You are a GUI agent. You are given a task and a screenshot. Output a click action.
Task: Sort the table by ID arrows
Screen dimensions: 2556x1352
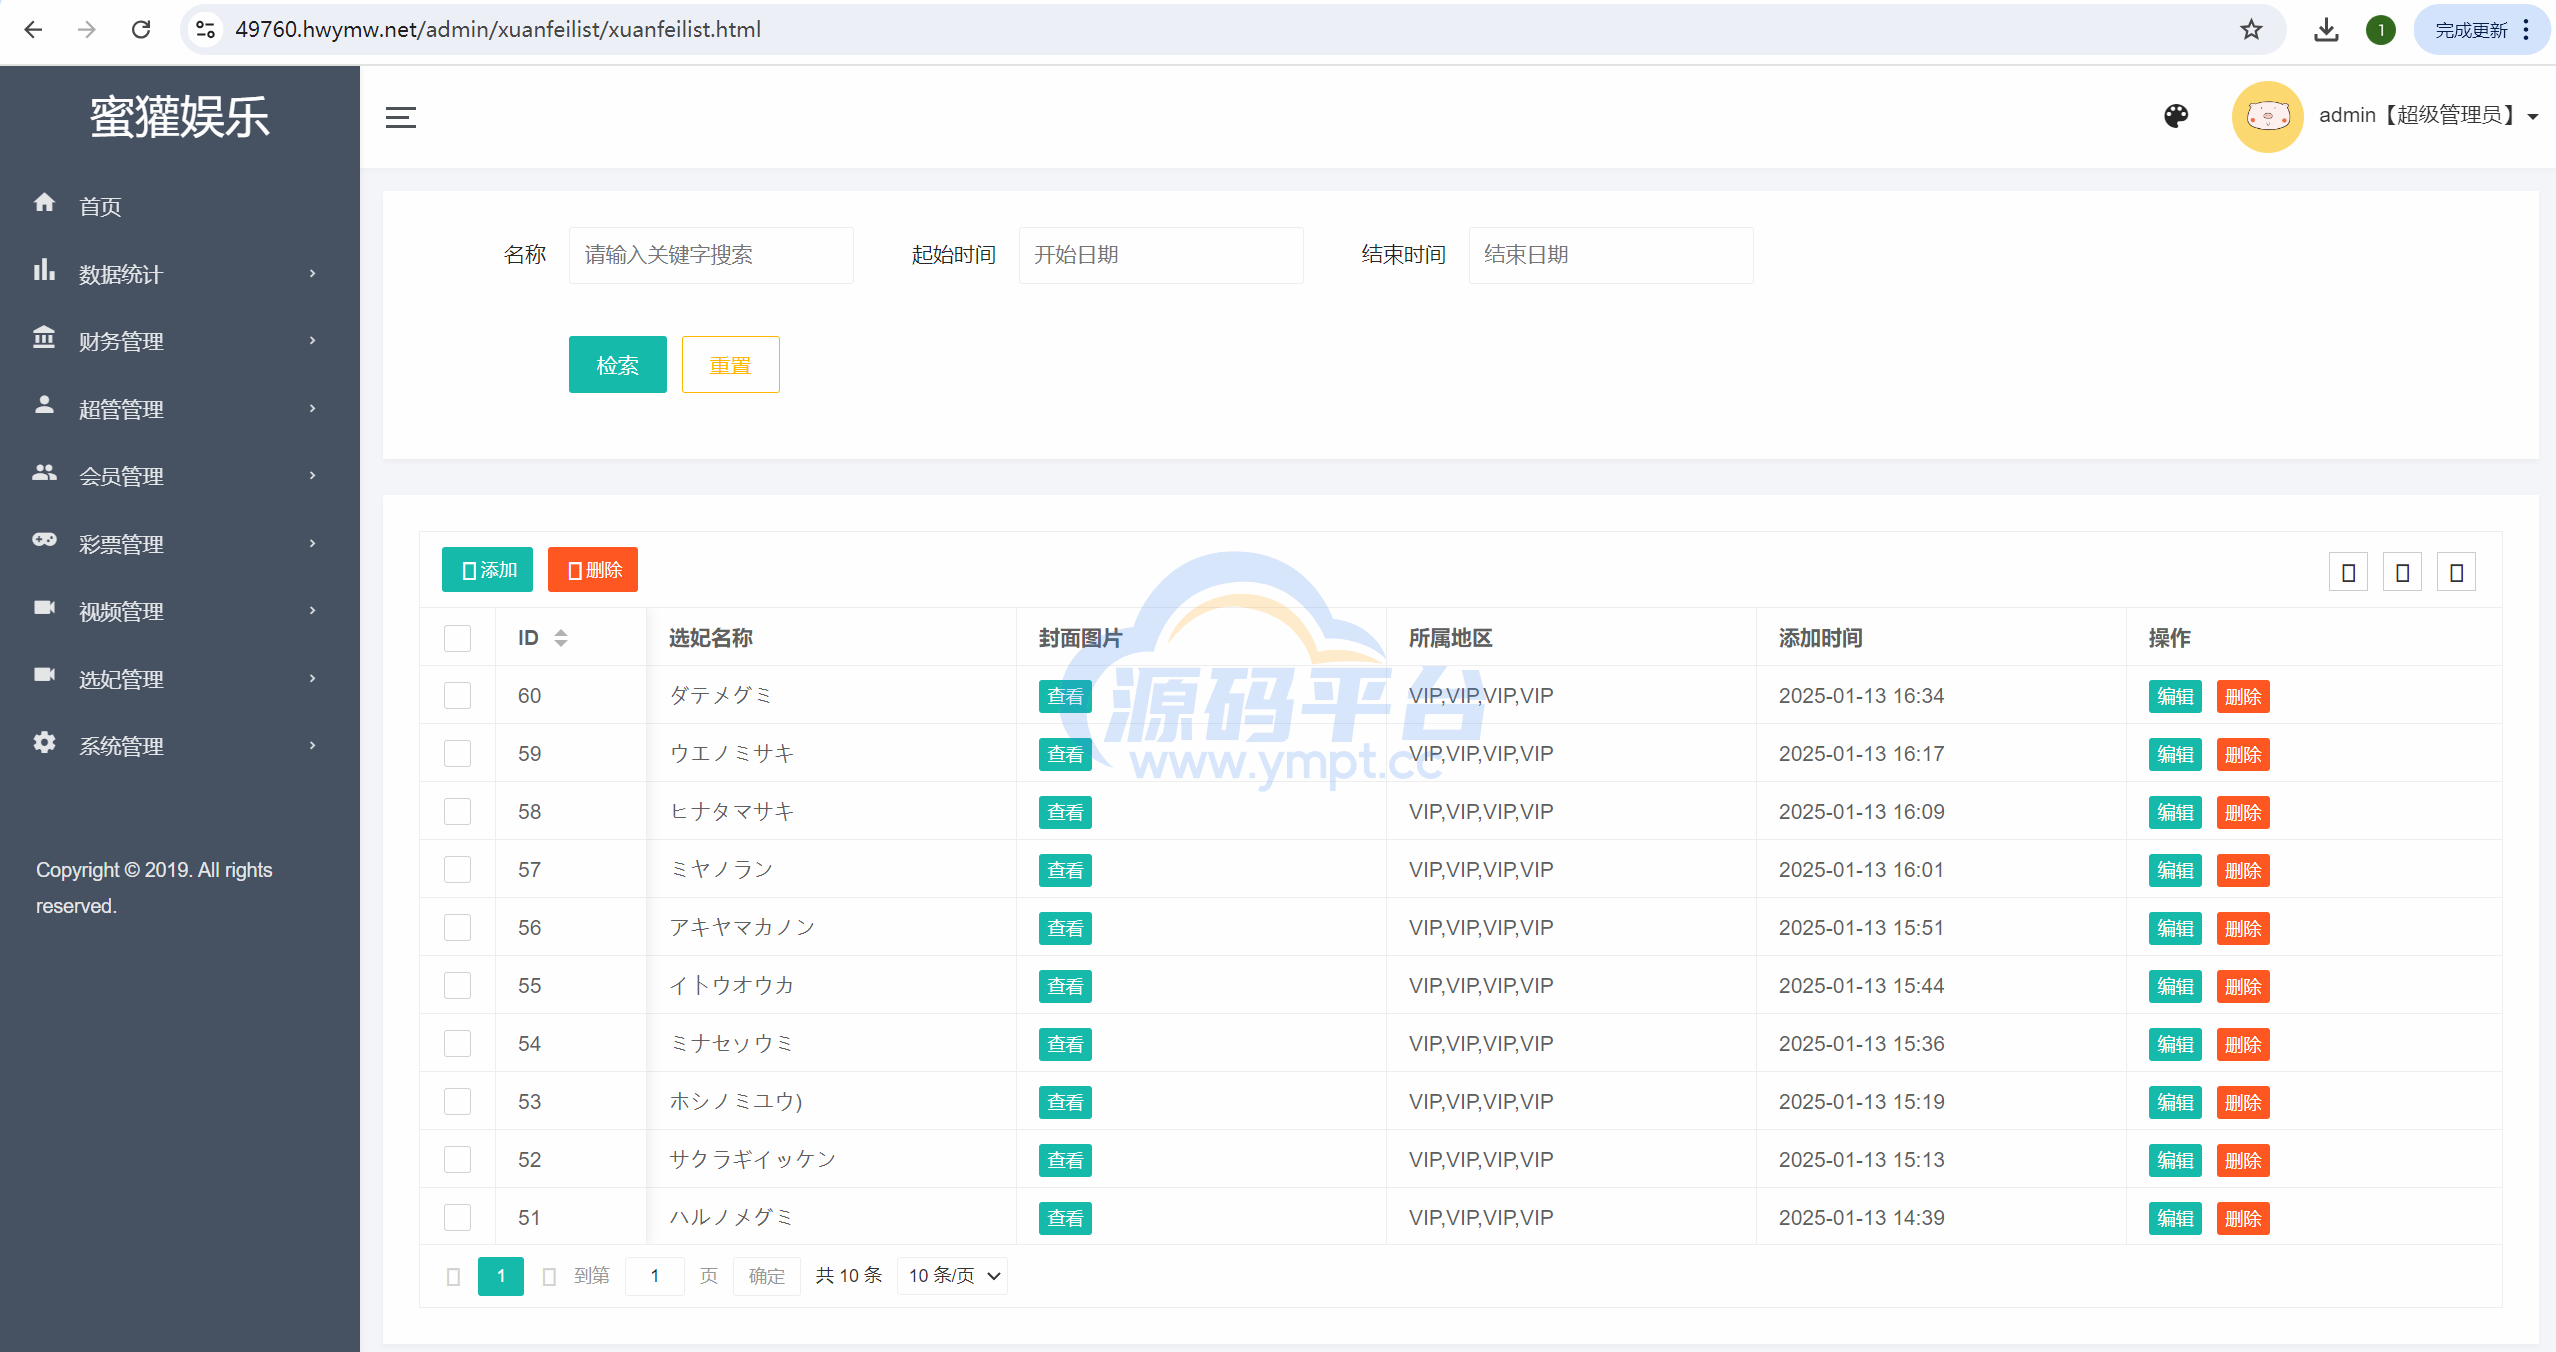click(561, 638)
